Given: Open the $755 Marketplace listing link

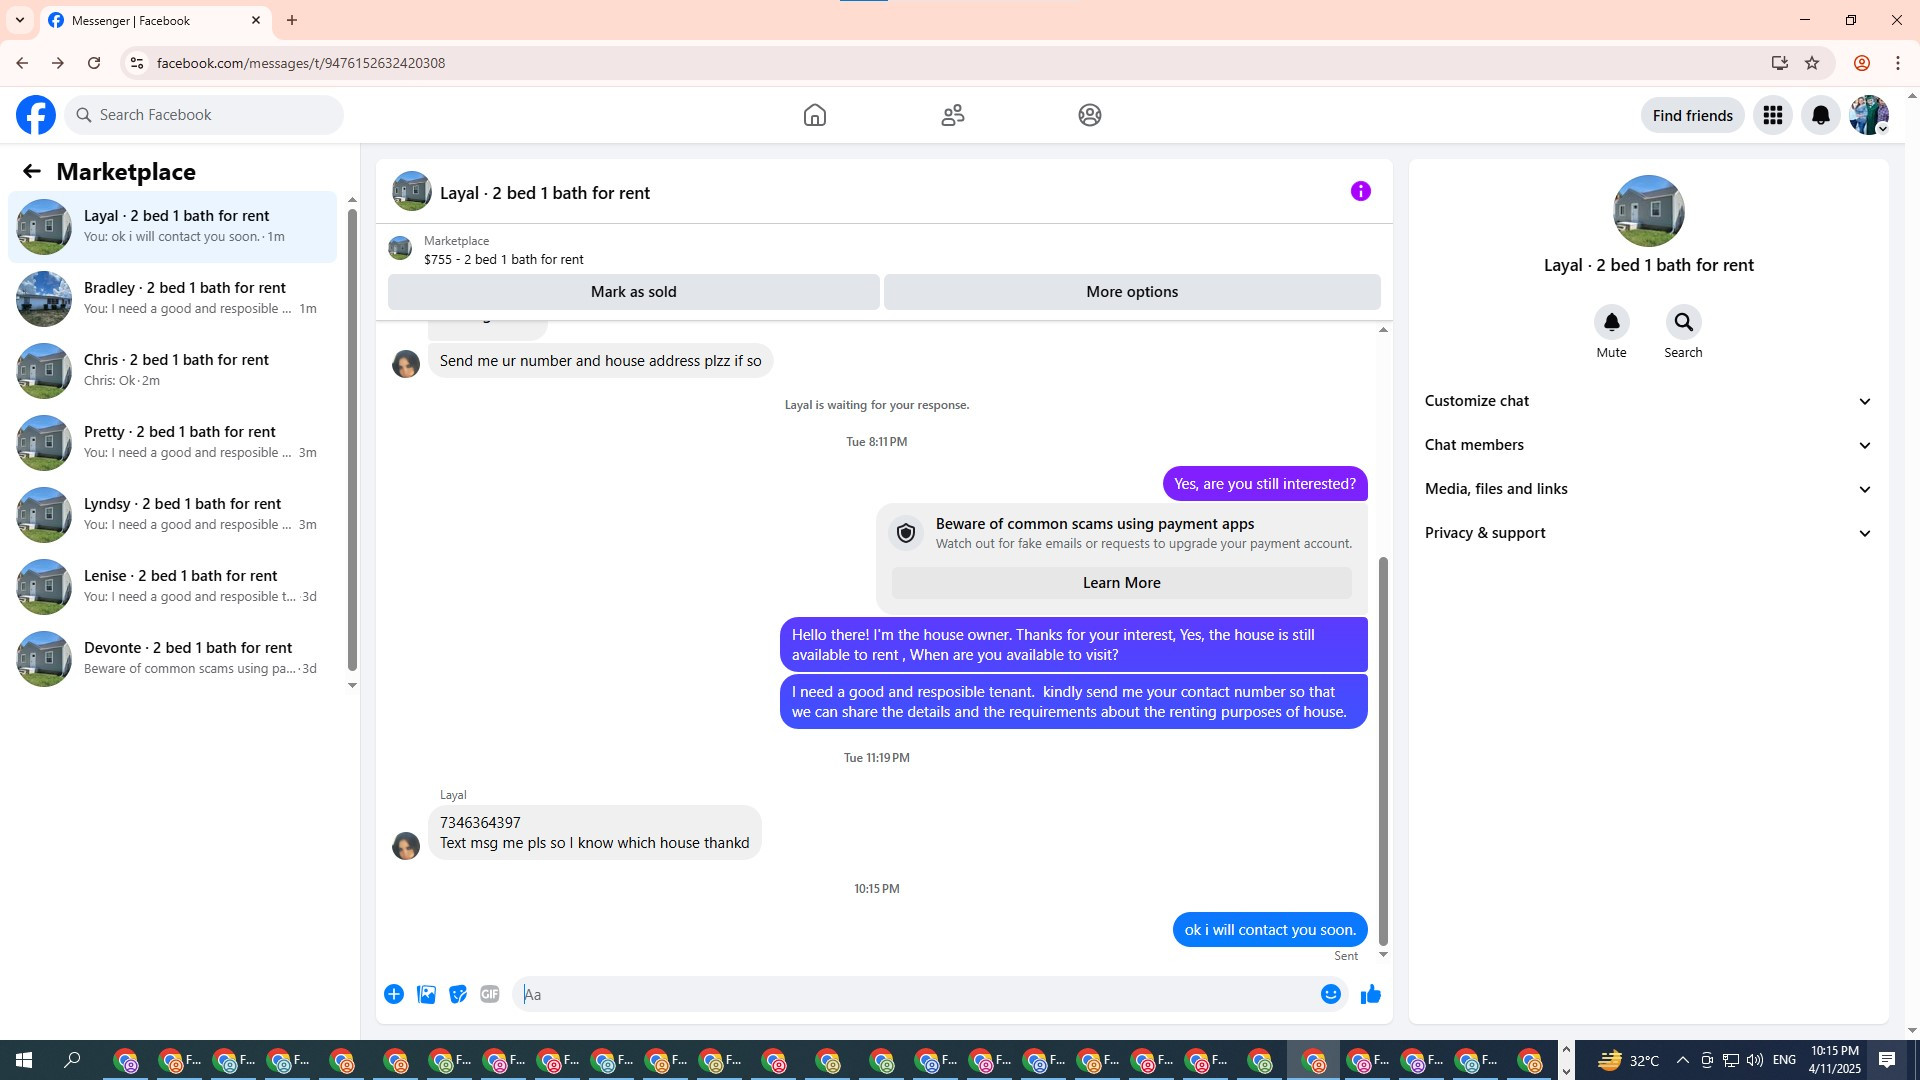Looking at the screenshot, I should point(504,259).
